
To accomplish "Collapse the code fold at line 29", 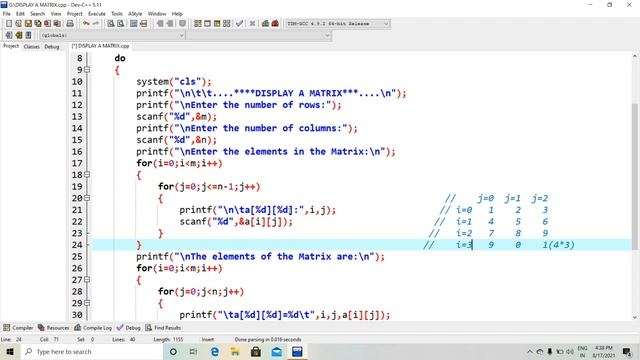I will click(x=87, y=303).
